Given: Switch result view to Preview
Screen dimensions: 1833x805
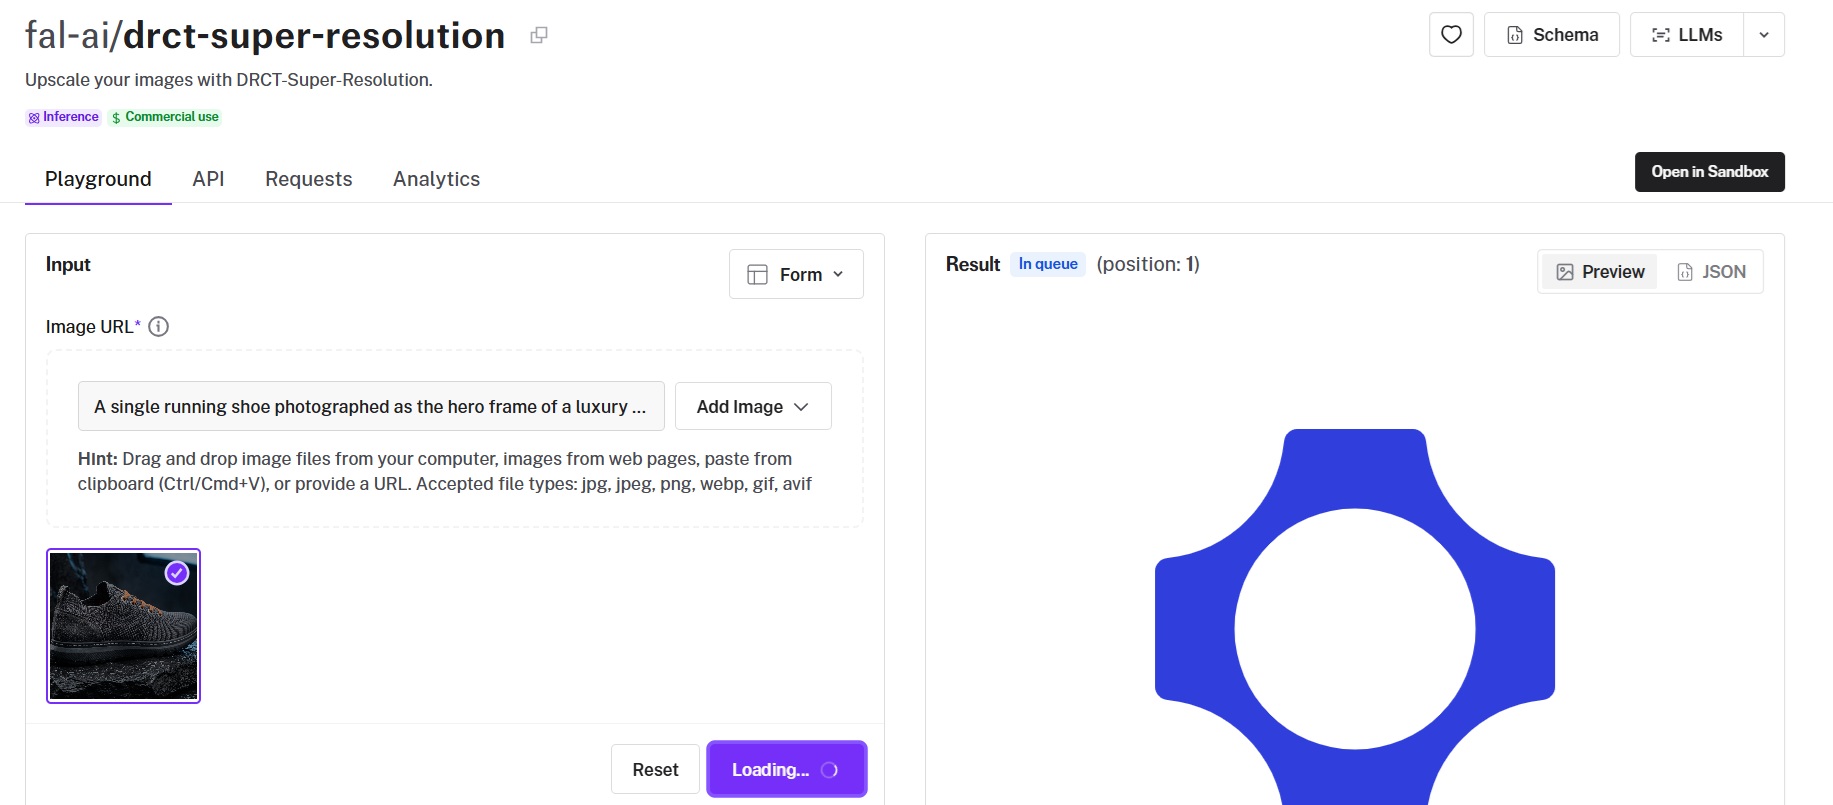Looking at the screenshot, I should click(1600, 272).
